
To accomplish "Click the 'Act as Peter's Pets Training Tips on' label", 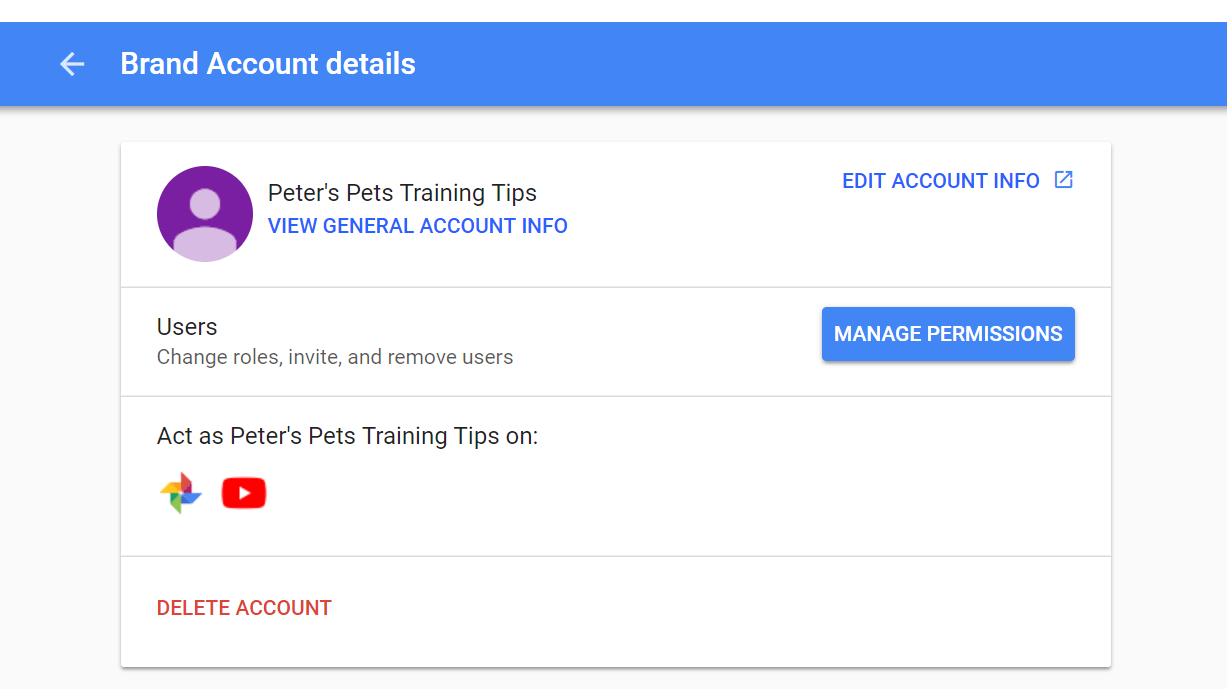I will click(347, 436).
